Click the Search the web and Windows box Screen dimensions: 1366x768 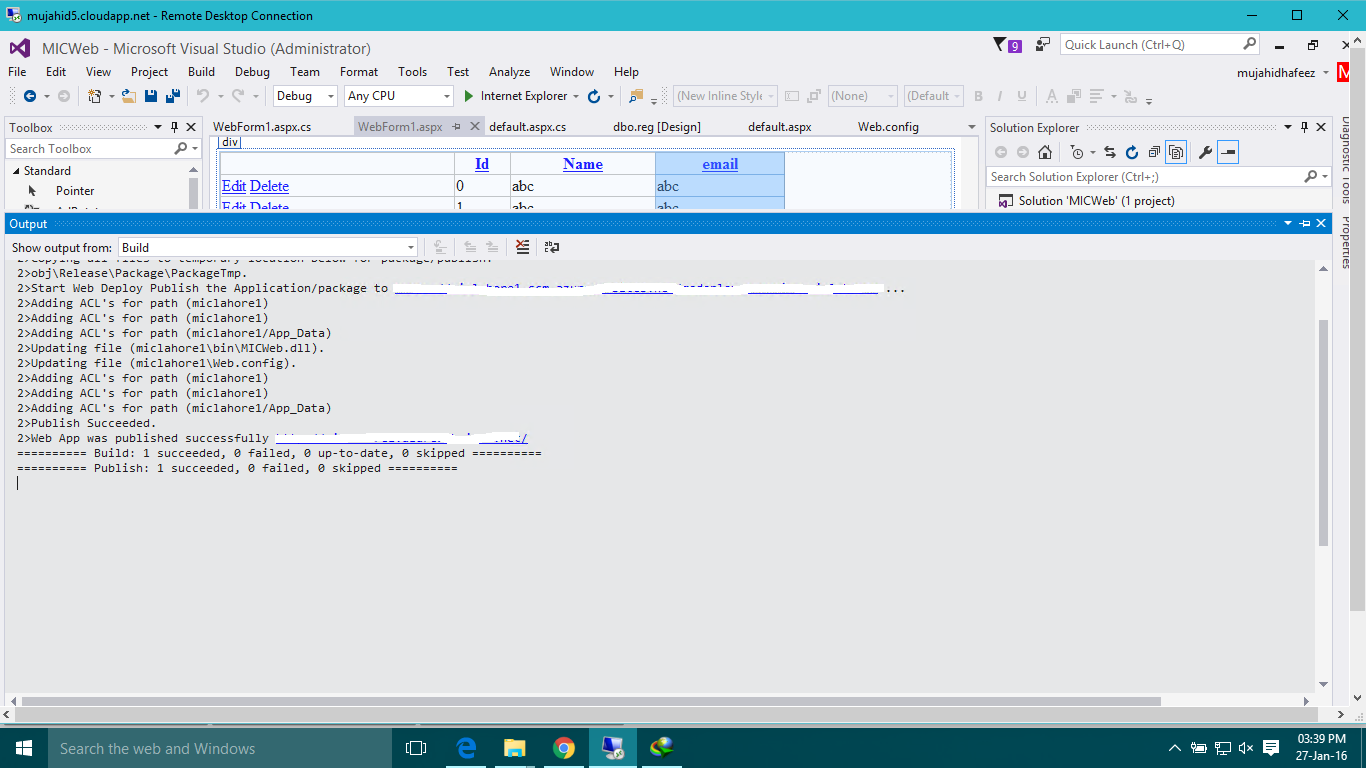pos(219,748)
